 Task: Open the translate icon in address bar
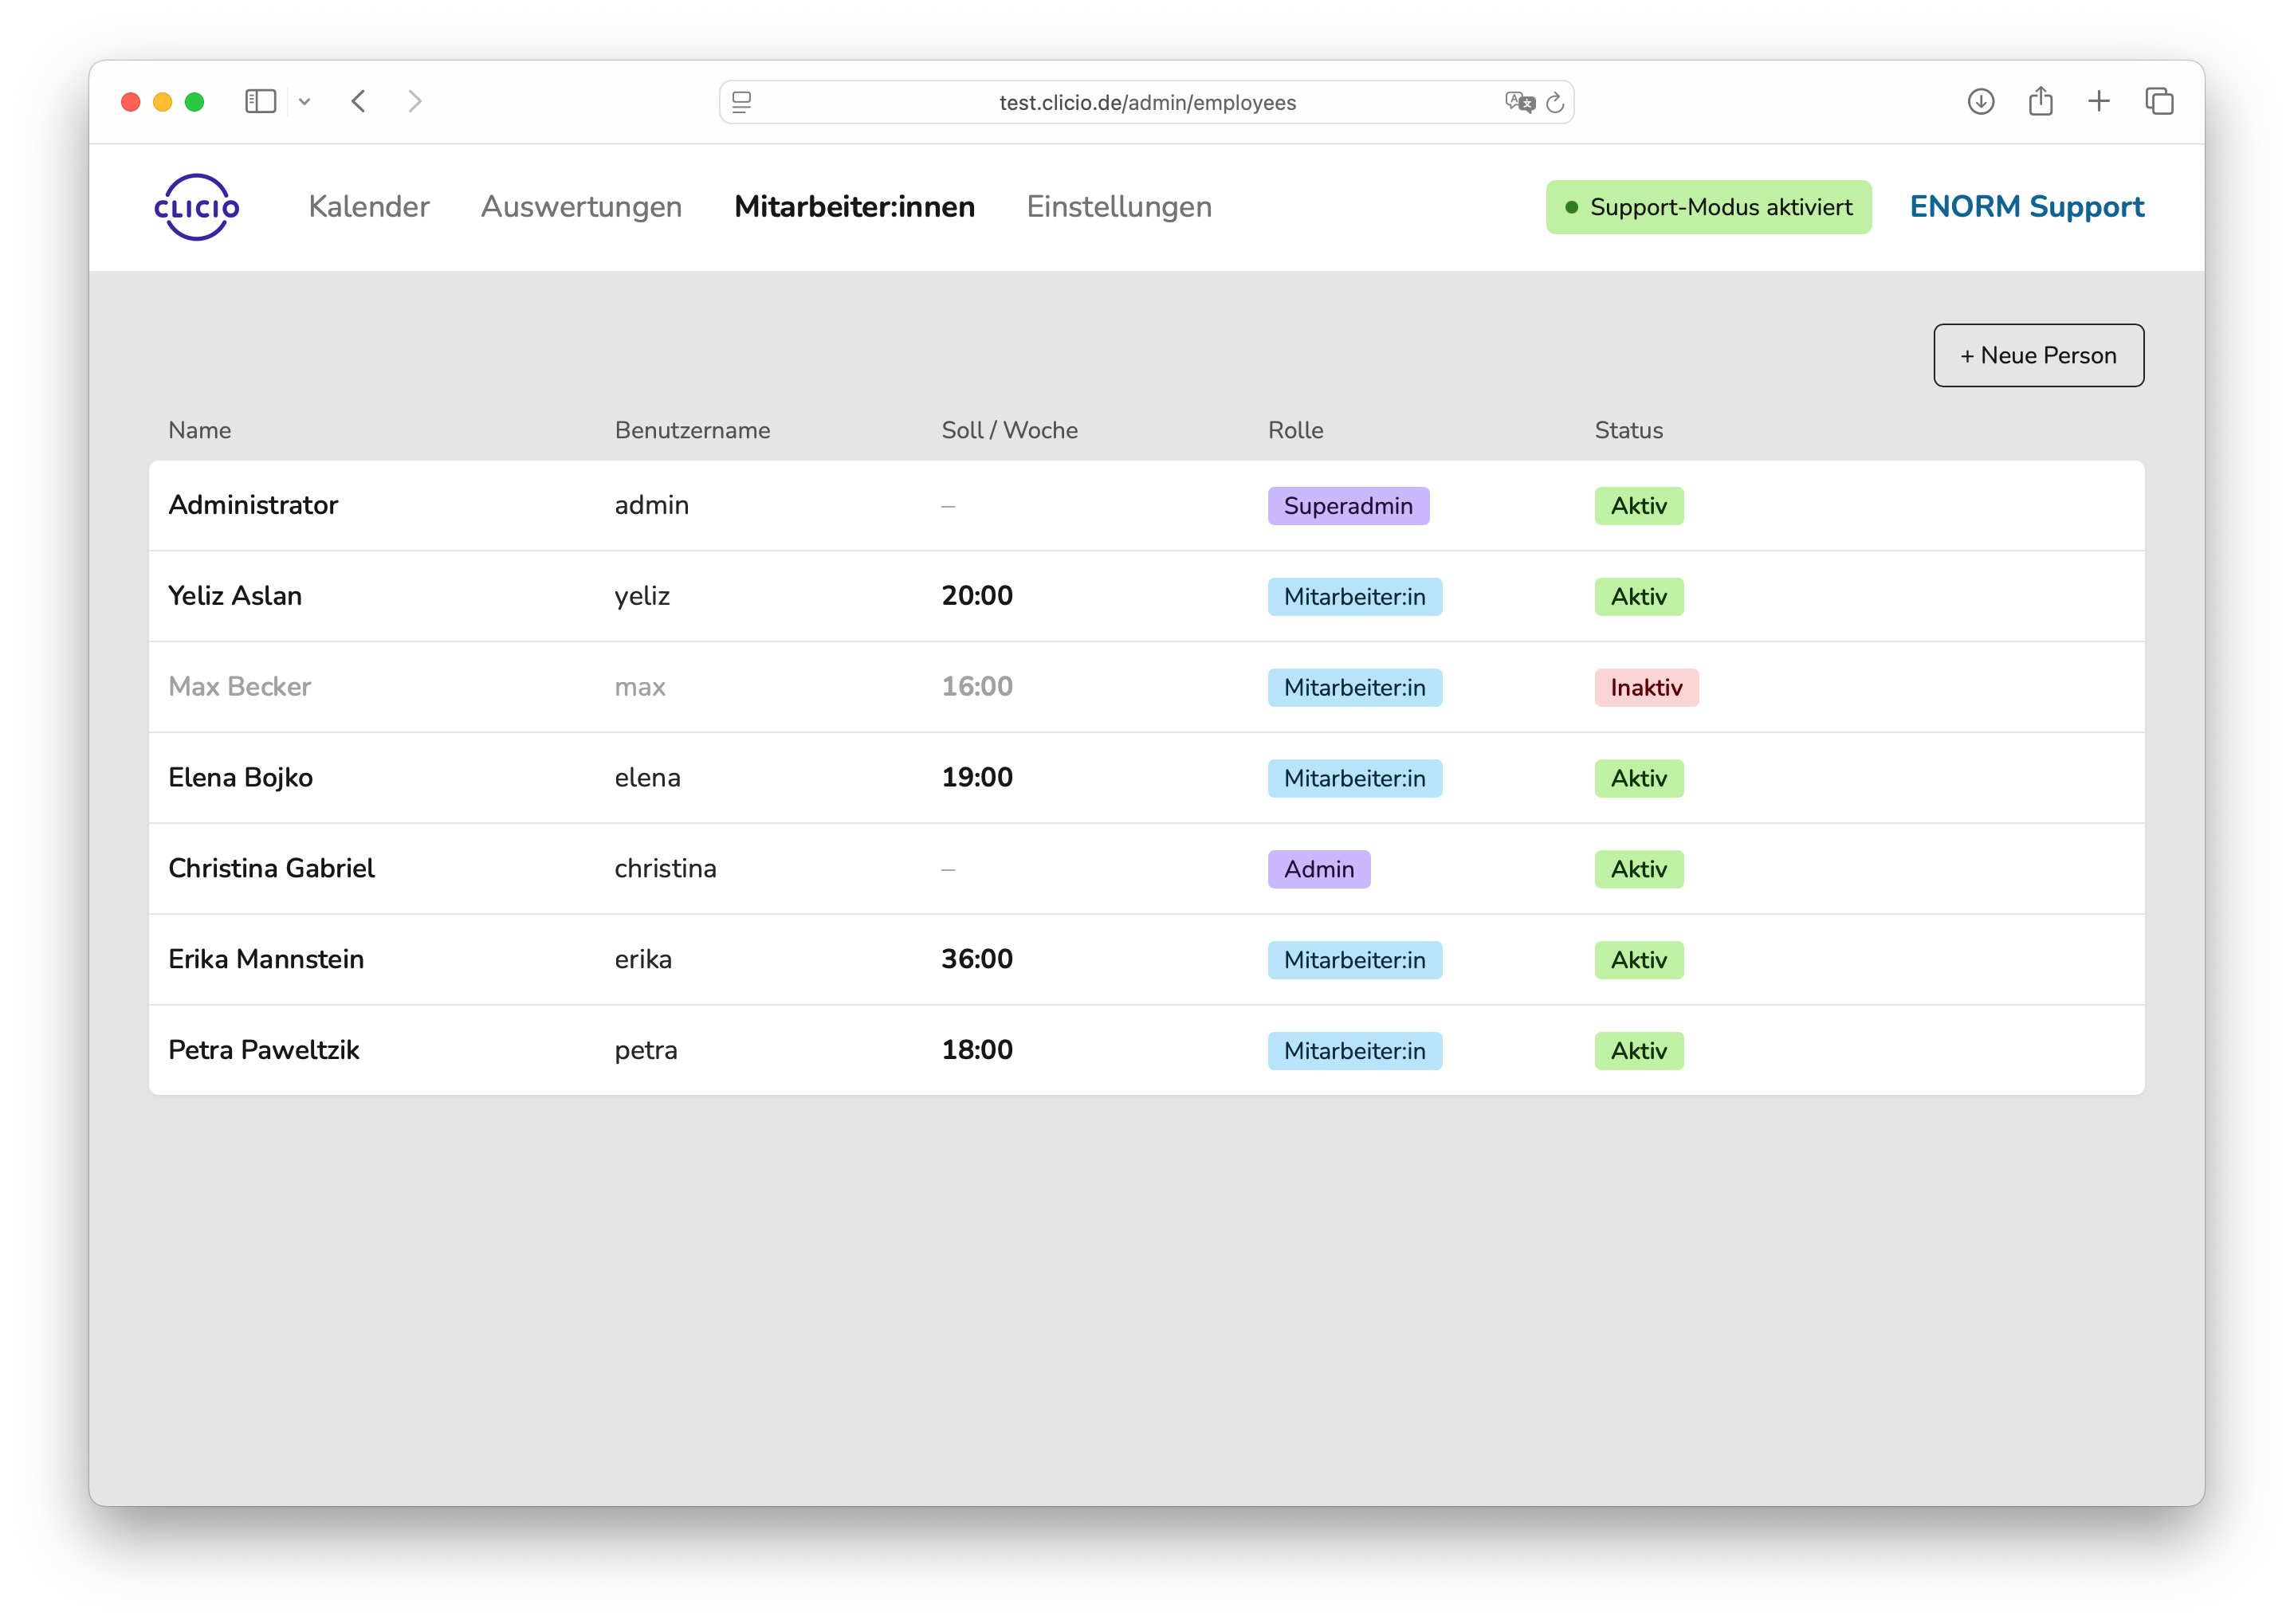[1518, 102]
